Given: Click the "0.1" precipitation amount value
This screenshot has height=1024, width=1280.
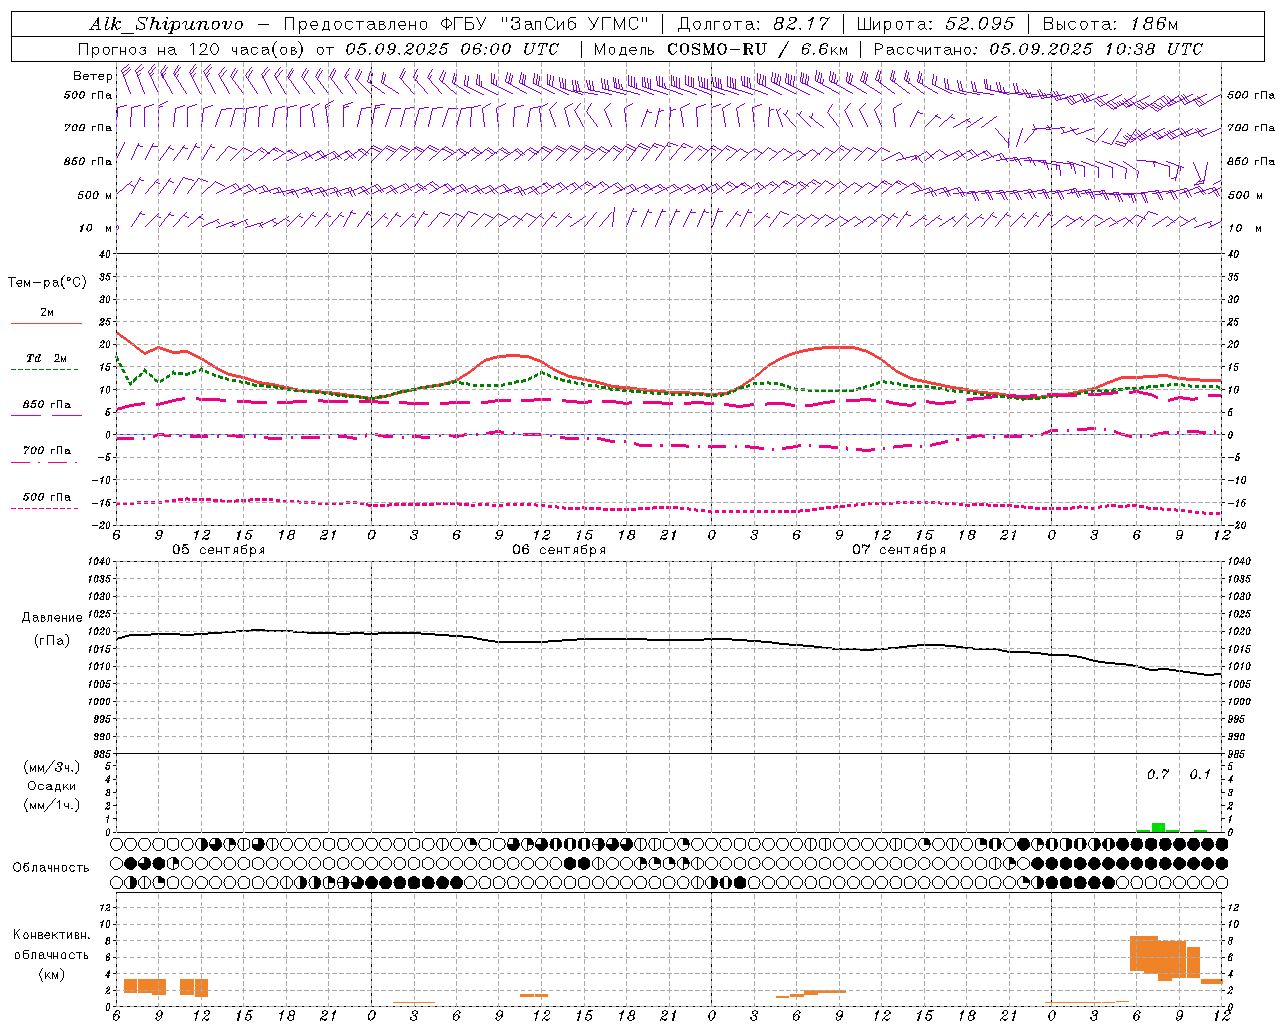Looking at the screenshot, I should tap(1200, 774).
